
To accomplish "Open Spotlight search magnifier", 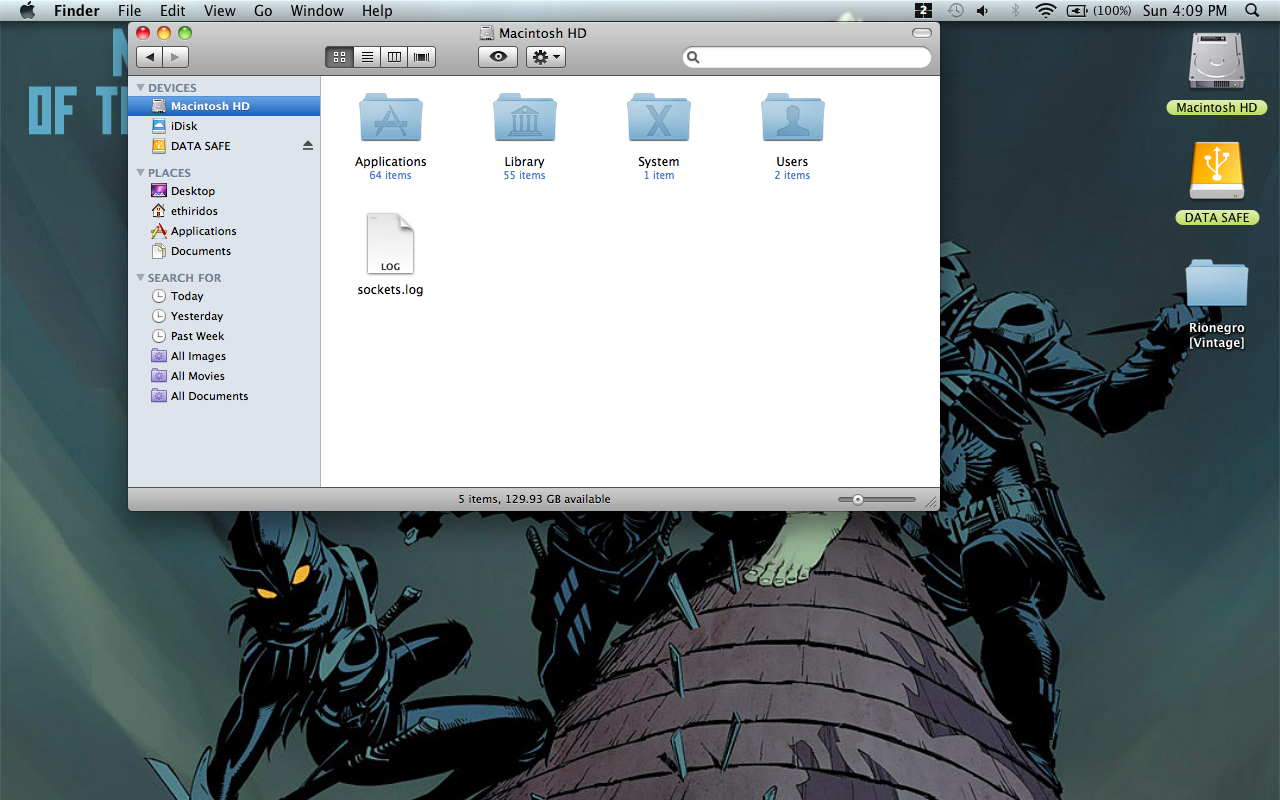I will 1252,11.
